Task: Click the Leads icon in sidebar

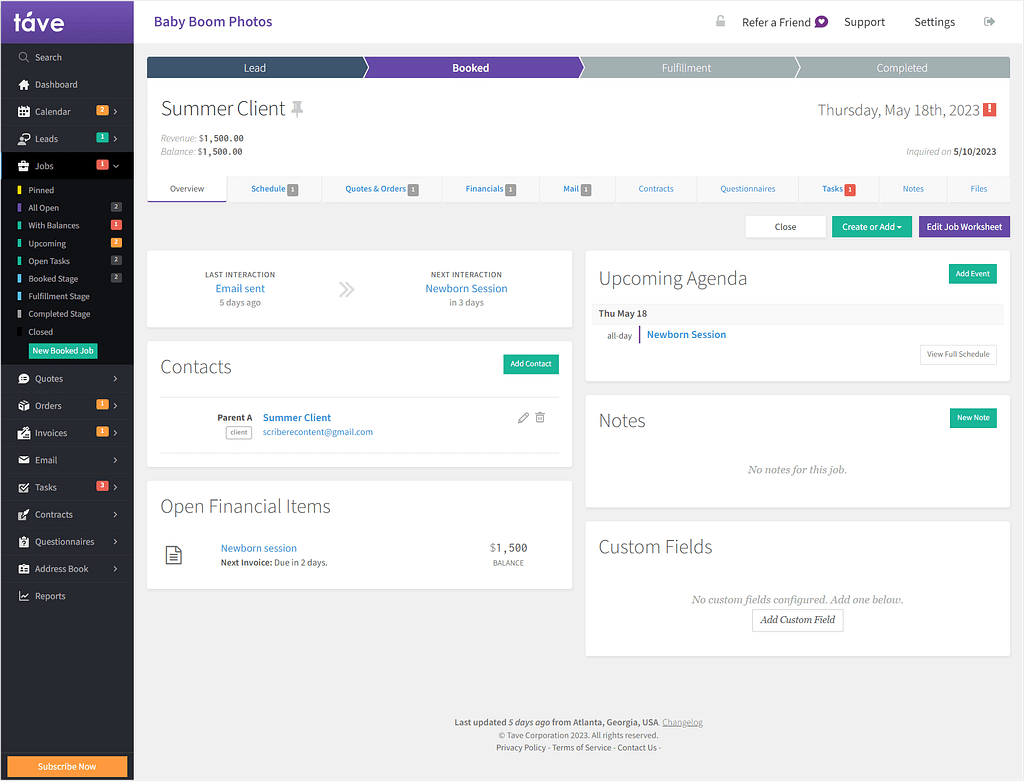Action: click(x=24, y=139)
